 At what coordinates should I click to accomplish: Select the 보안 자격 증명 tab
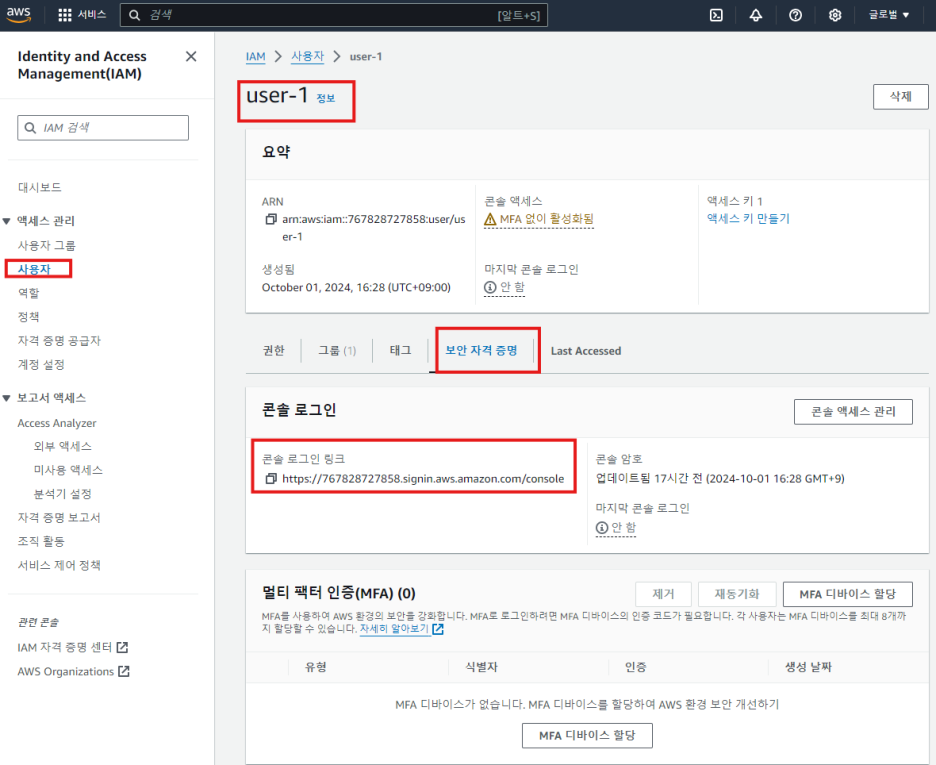pyautogui.click(x=481, y=350)
